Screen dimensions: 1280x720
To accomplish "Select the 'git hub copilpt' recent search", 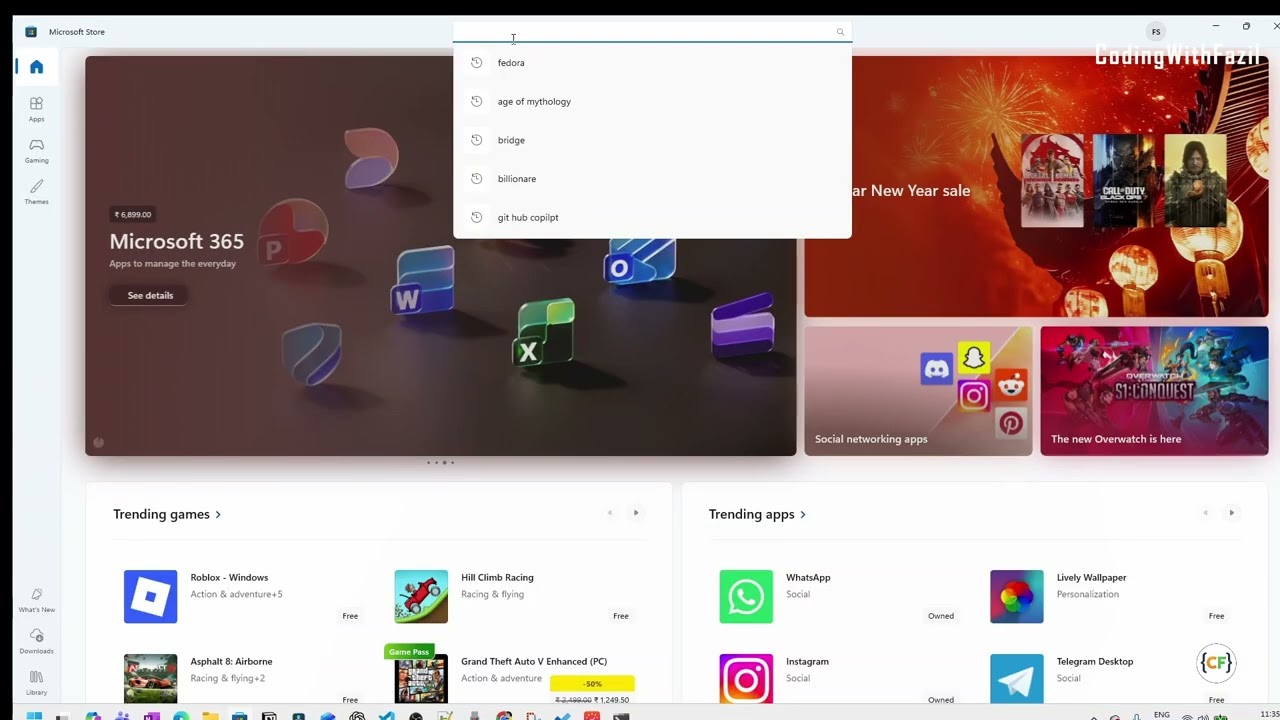I will point(652,217).
